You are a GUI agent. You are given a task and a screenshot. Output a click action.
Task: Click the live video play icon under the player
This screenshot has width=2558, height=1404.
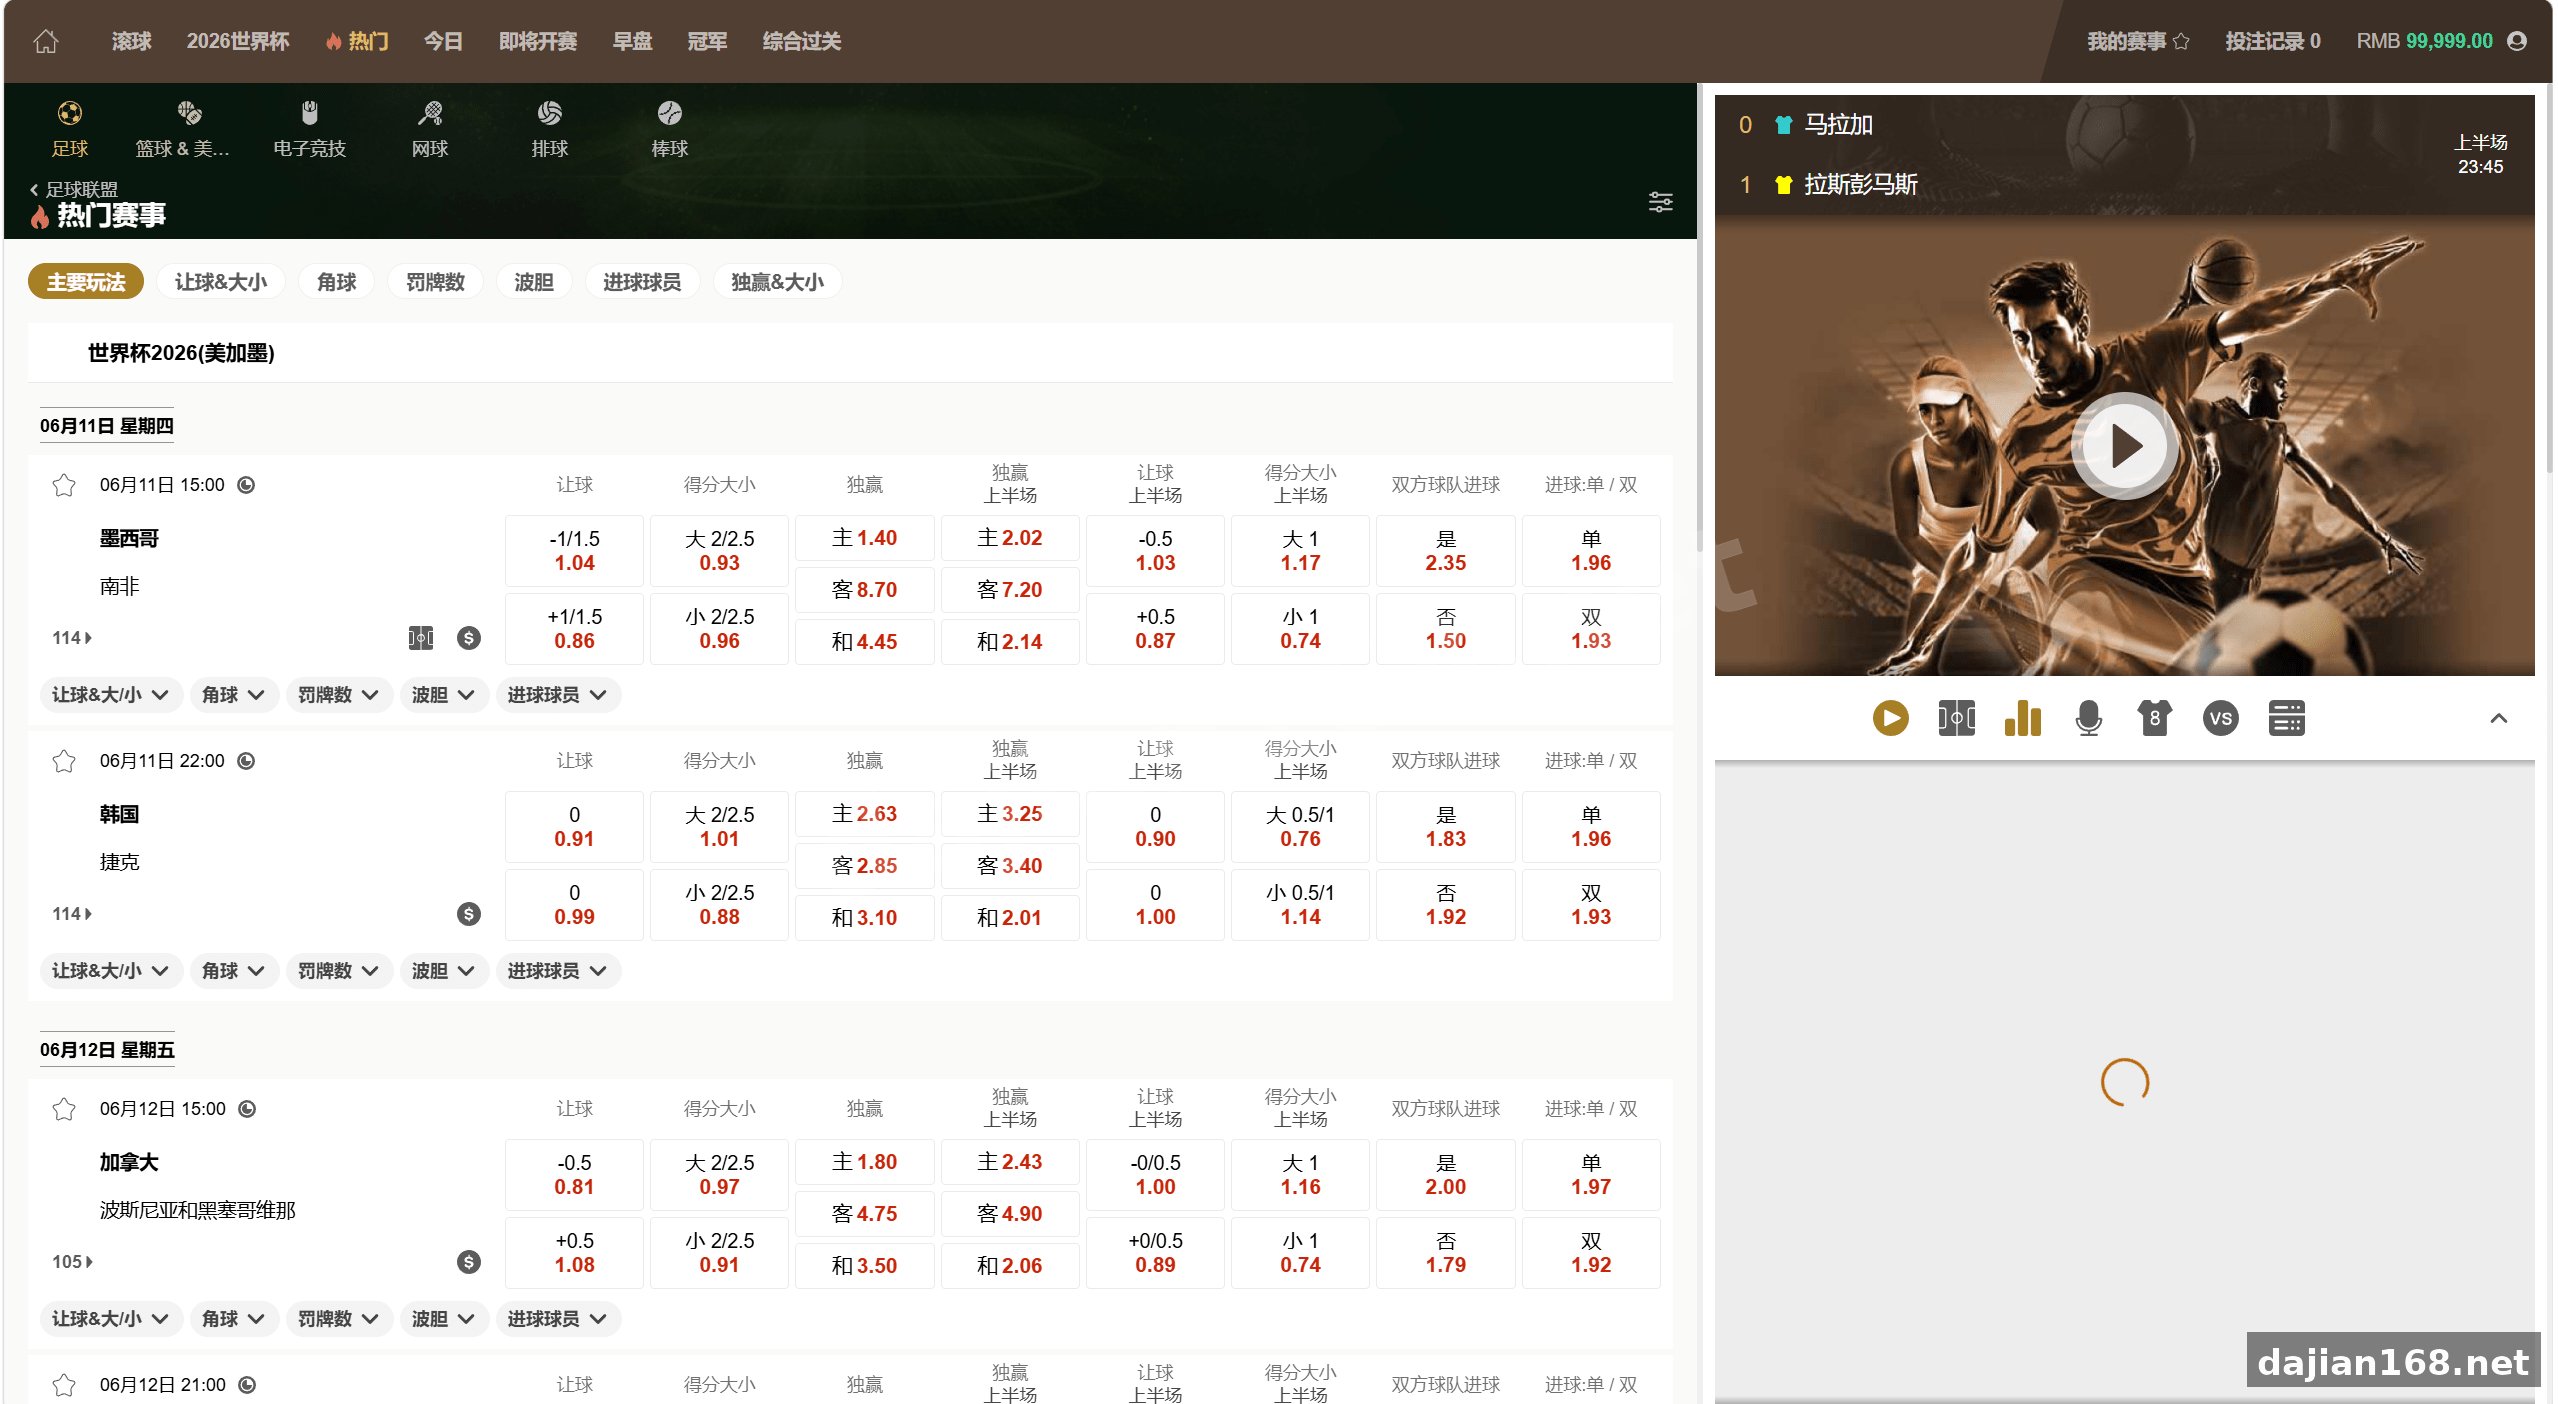coord(1891,718)
